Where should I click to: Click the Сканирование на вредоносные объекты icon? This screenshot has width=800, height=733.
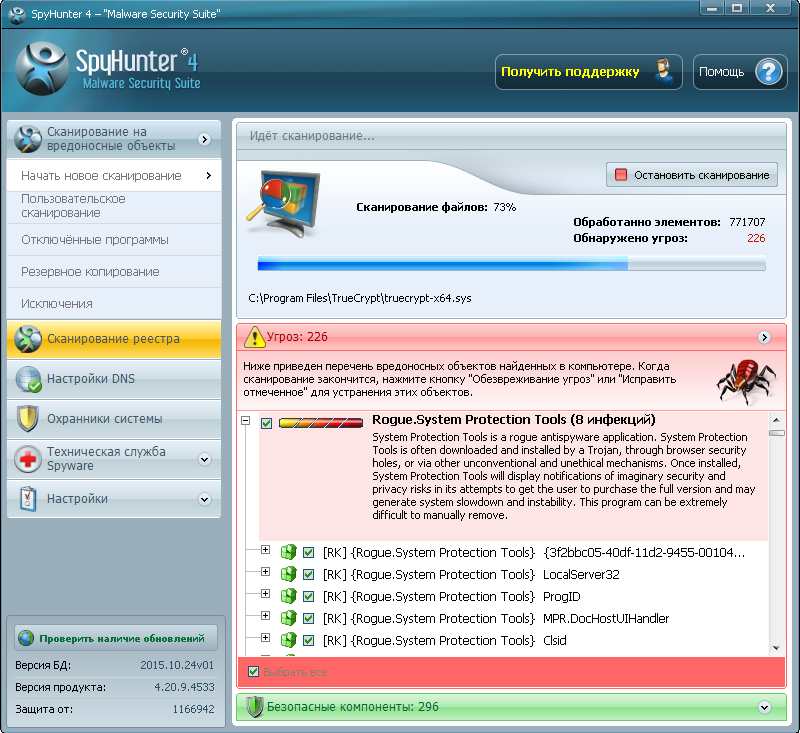click(x=28, y=139)
